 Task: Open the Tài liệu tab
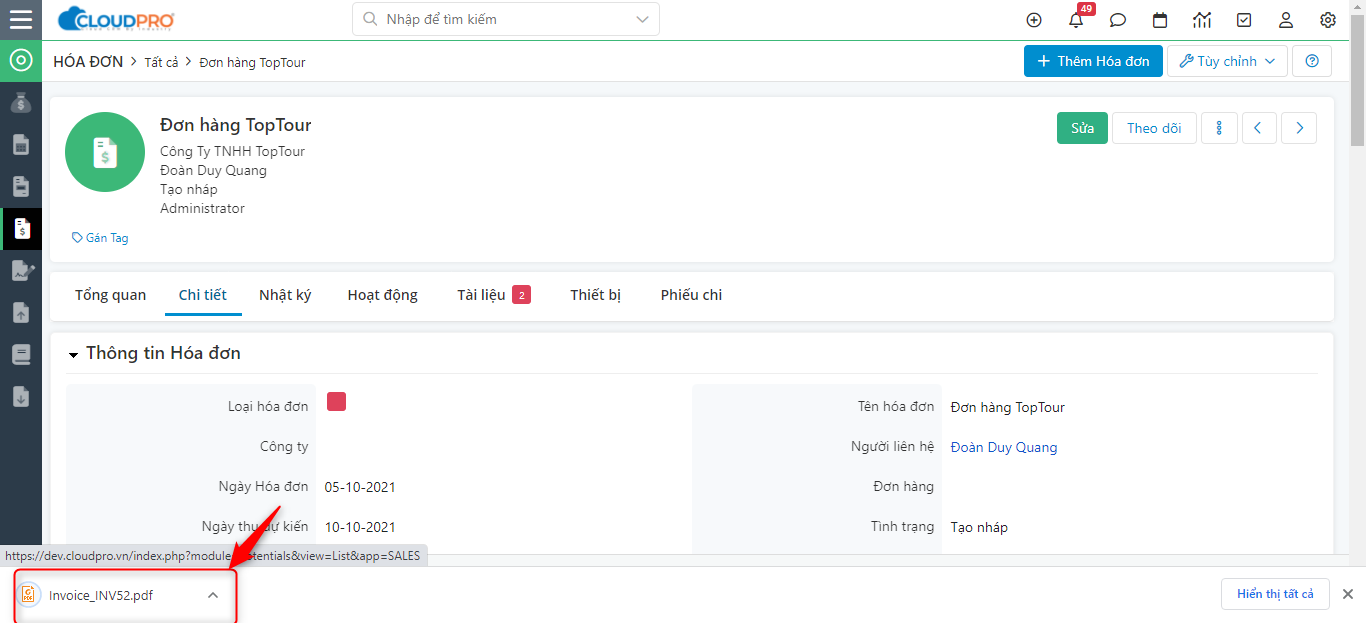(493, 295)
